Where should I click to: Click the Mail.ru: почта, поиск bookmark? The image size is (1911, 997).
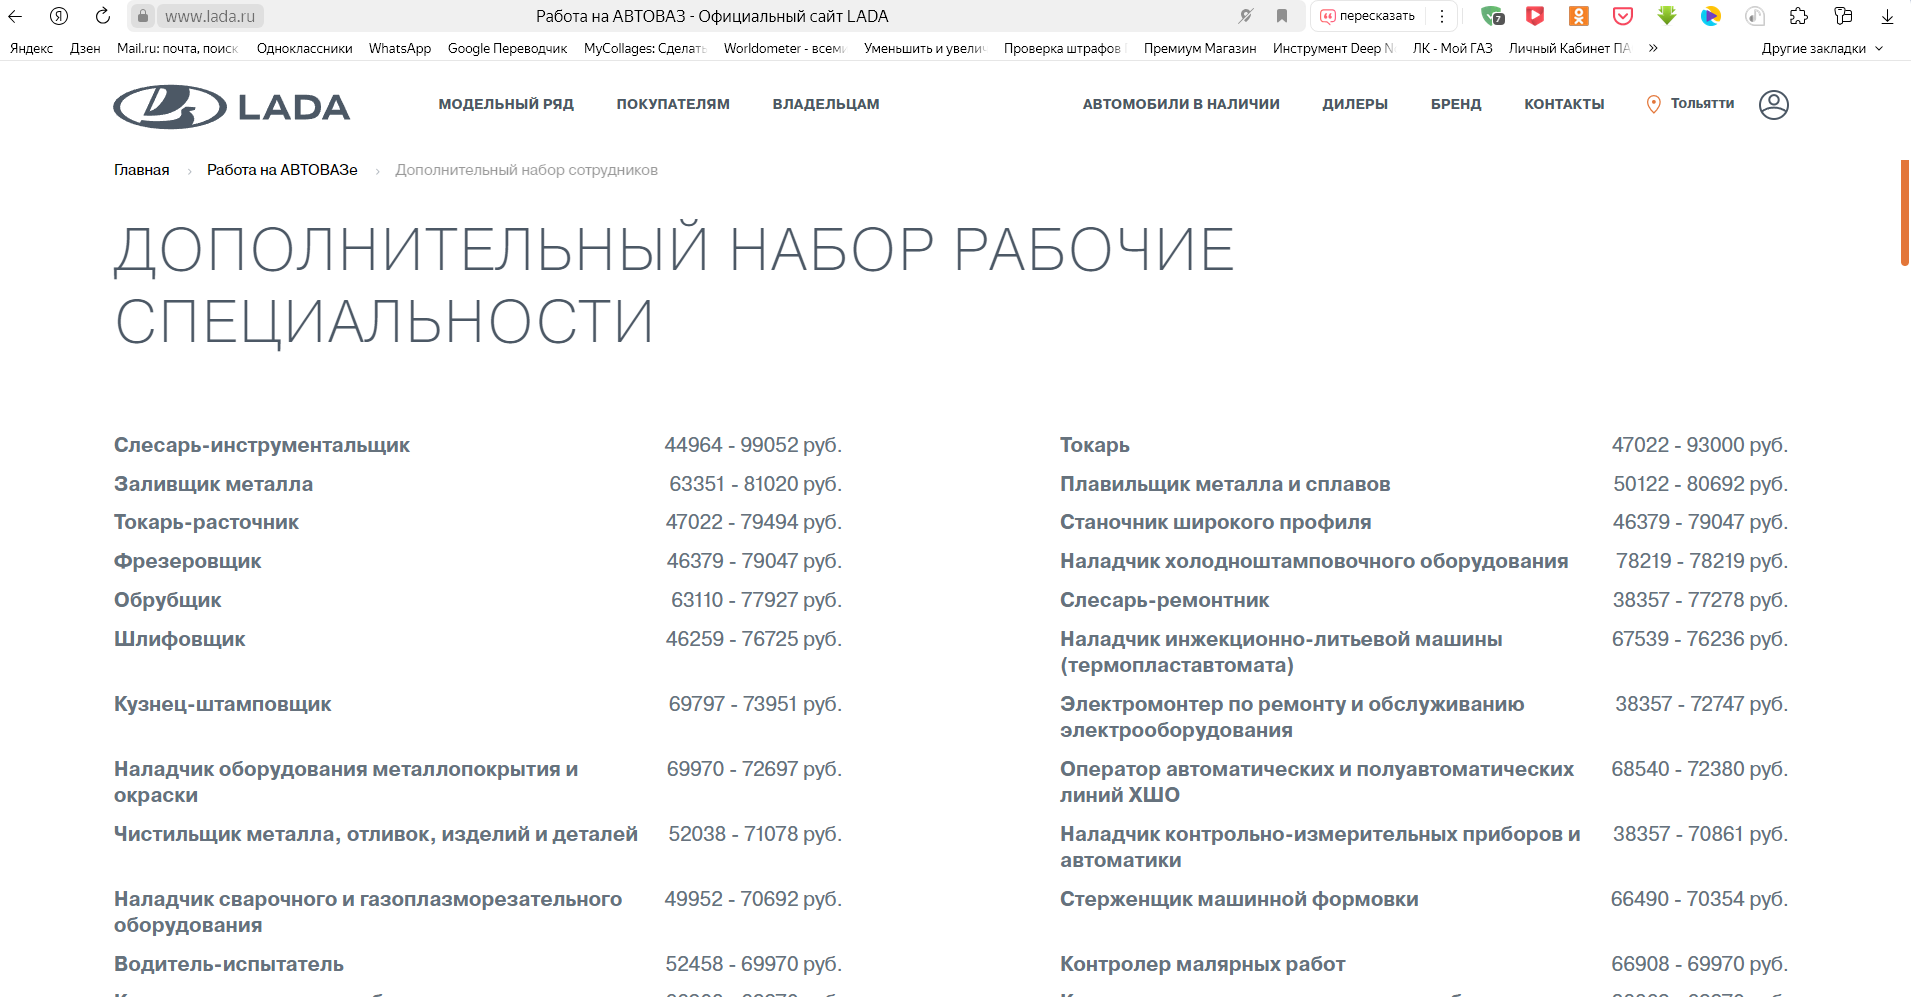point(177,48)
